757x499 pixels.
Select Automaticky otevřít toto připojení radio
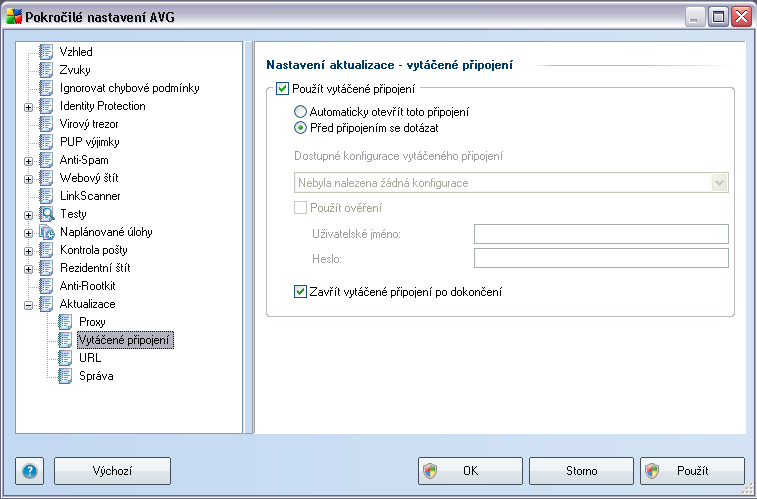pyautogui.click(x=300, y=112)
